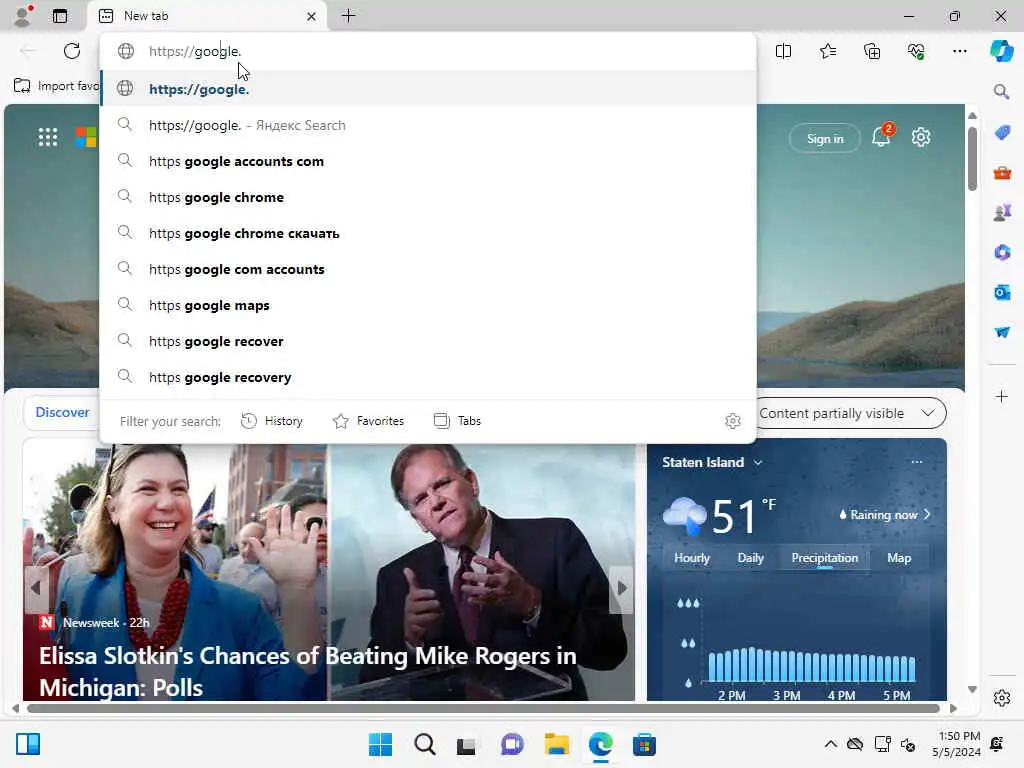Open the sidebar Drop paper plane icon
The height and width of the screenshot is (768, 1024).
click(x=1002, y=332)
